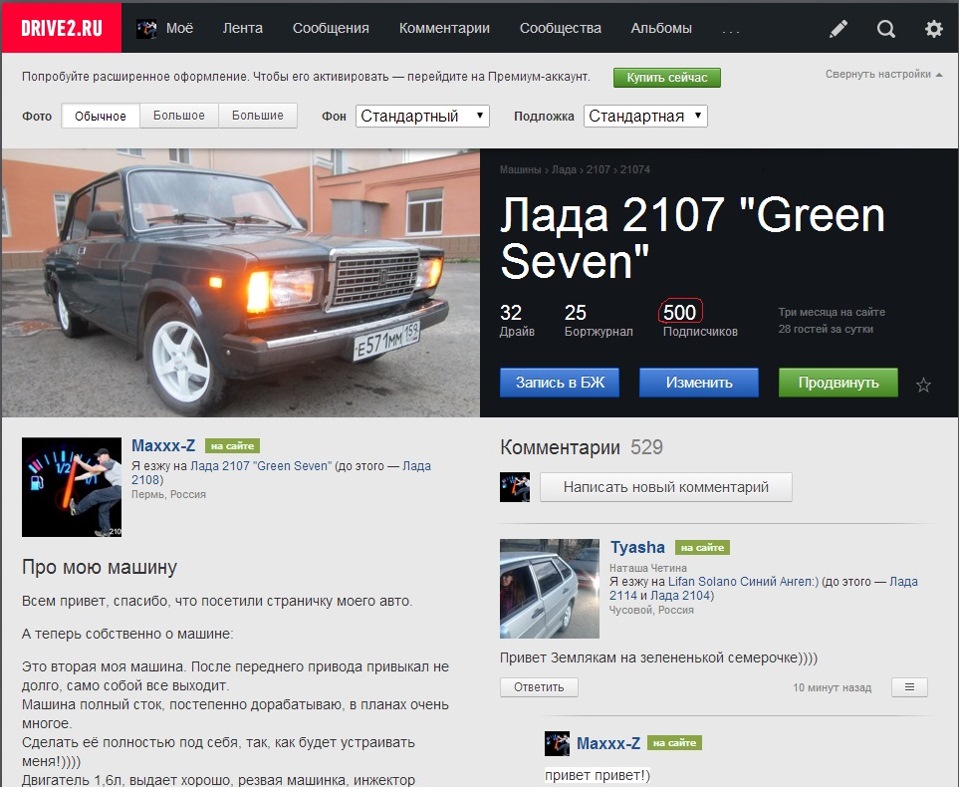The height and width of the screenshot is (788, 960).
Task: Click 10 минут назад timestamp
Action: click(x=832, y=688)
